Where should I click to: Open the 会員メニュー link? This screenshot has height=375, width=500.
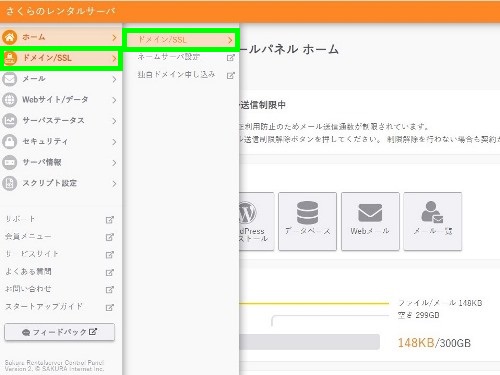click(28, 237)
